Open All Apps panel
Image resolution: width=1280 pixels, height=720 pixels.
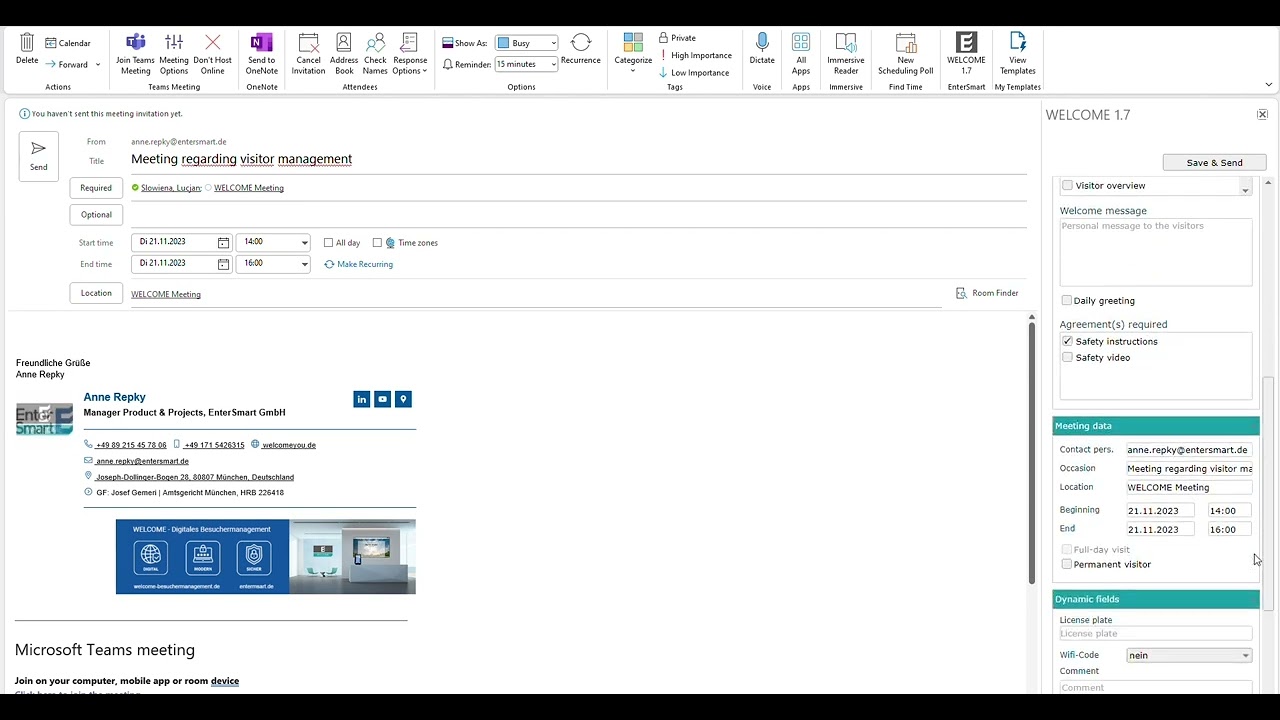point(801,53)
